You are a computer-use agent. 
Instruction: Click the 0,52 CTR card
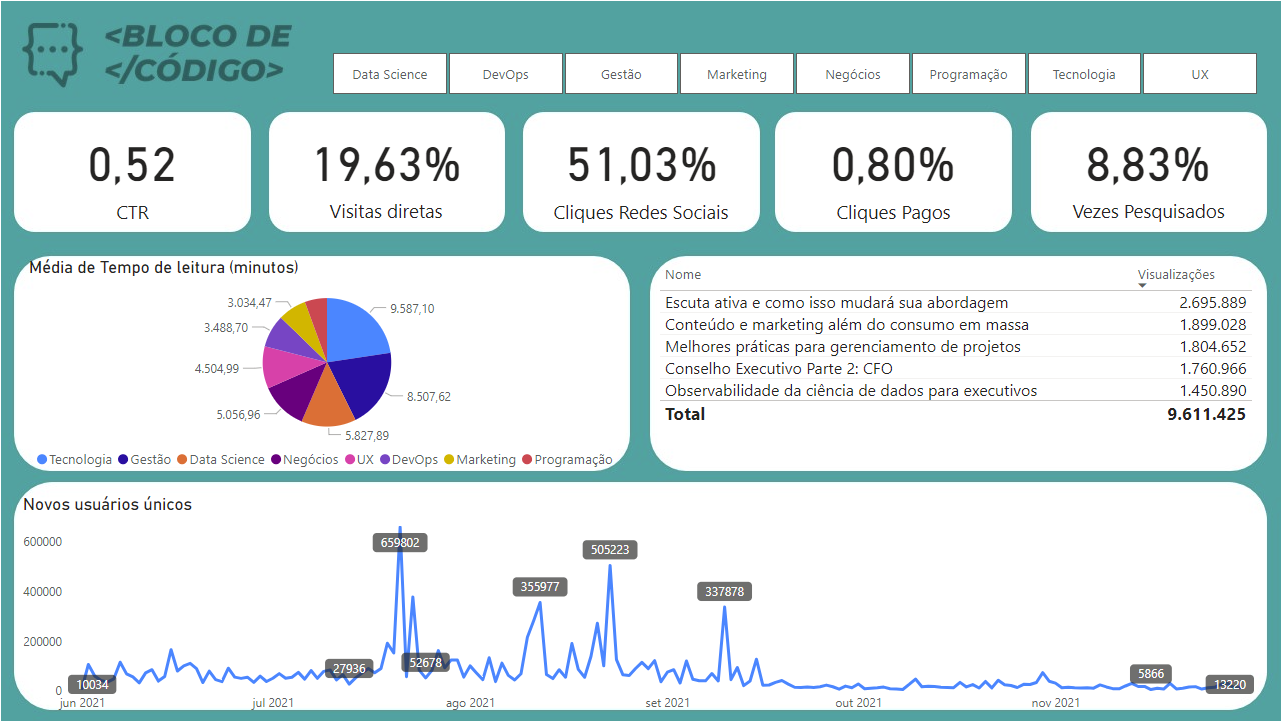point(131,170)
